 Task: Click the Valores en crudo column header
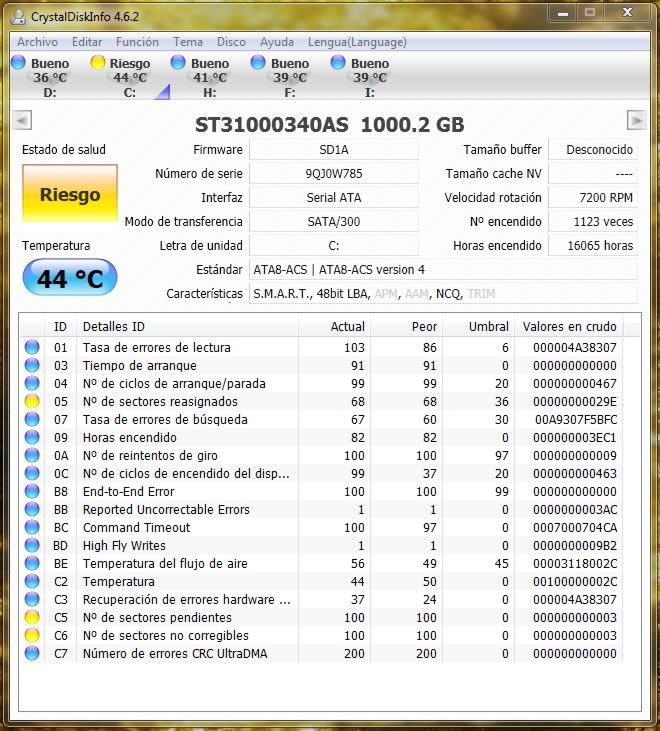(569, 326)
